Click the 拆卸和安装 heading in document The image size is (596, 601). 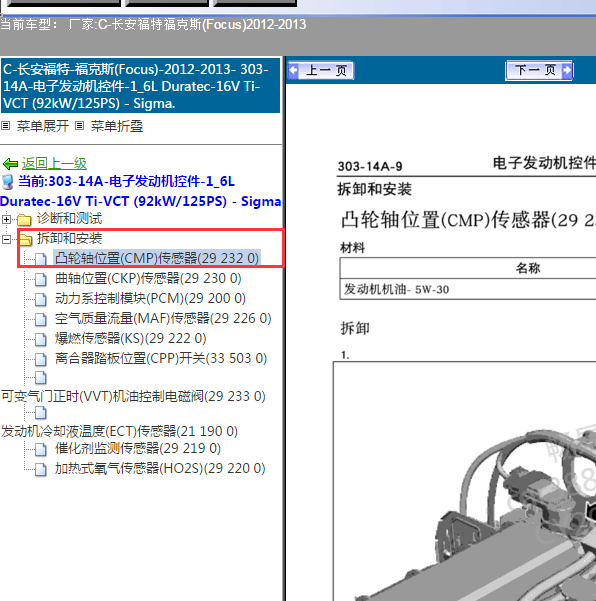374,189
